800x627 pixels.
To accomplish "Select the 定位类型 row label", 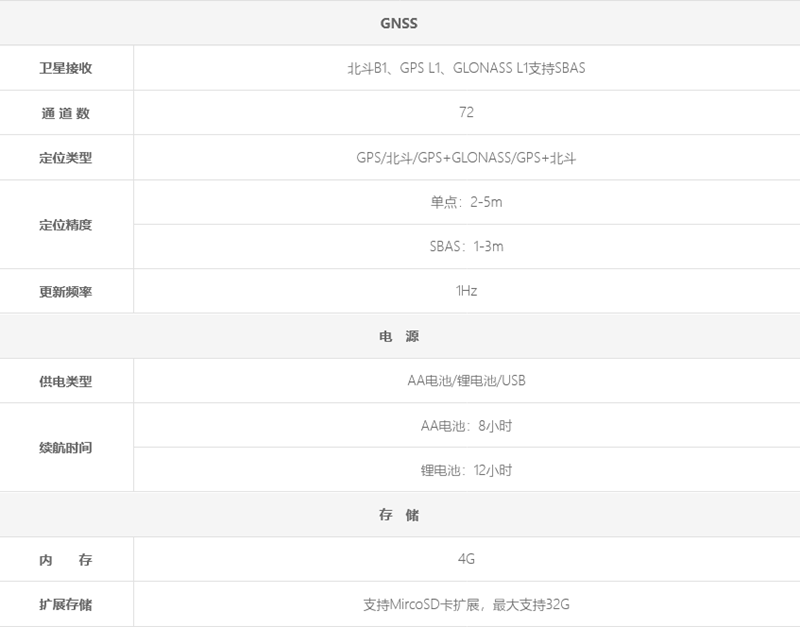I will pos(66,158).
